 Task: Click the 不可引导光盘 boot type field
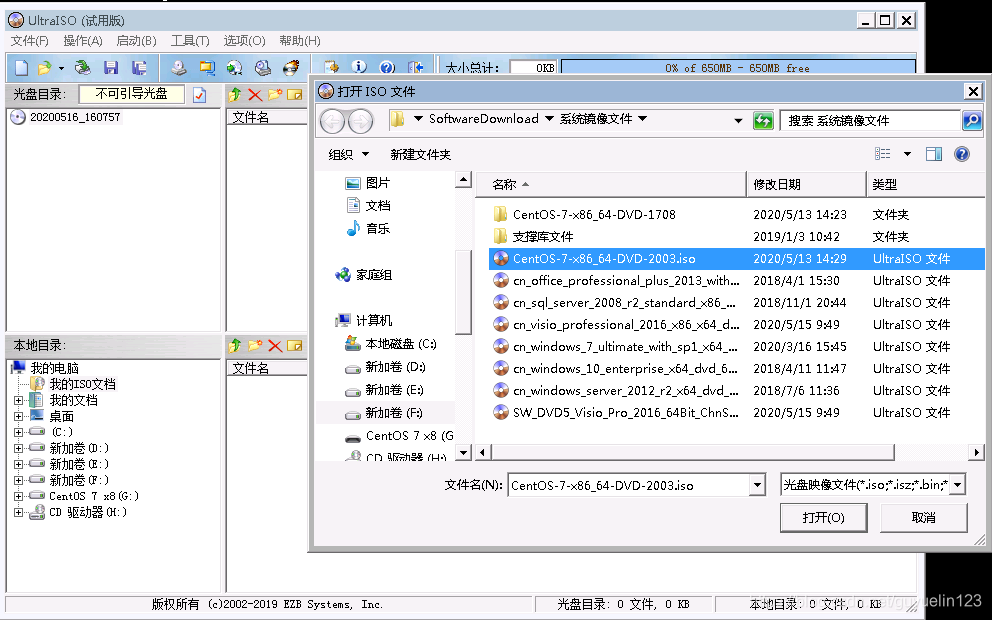[x=132, y=94]
